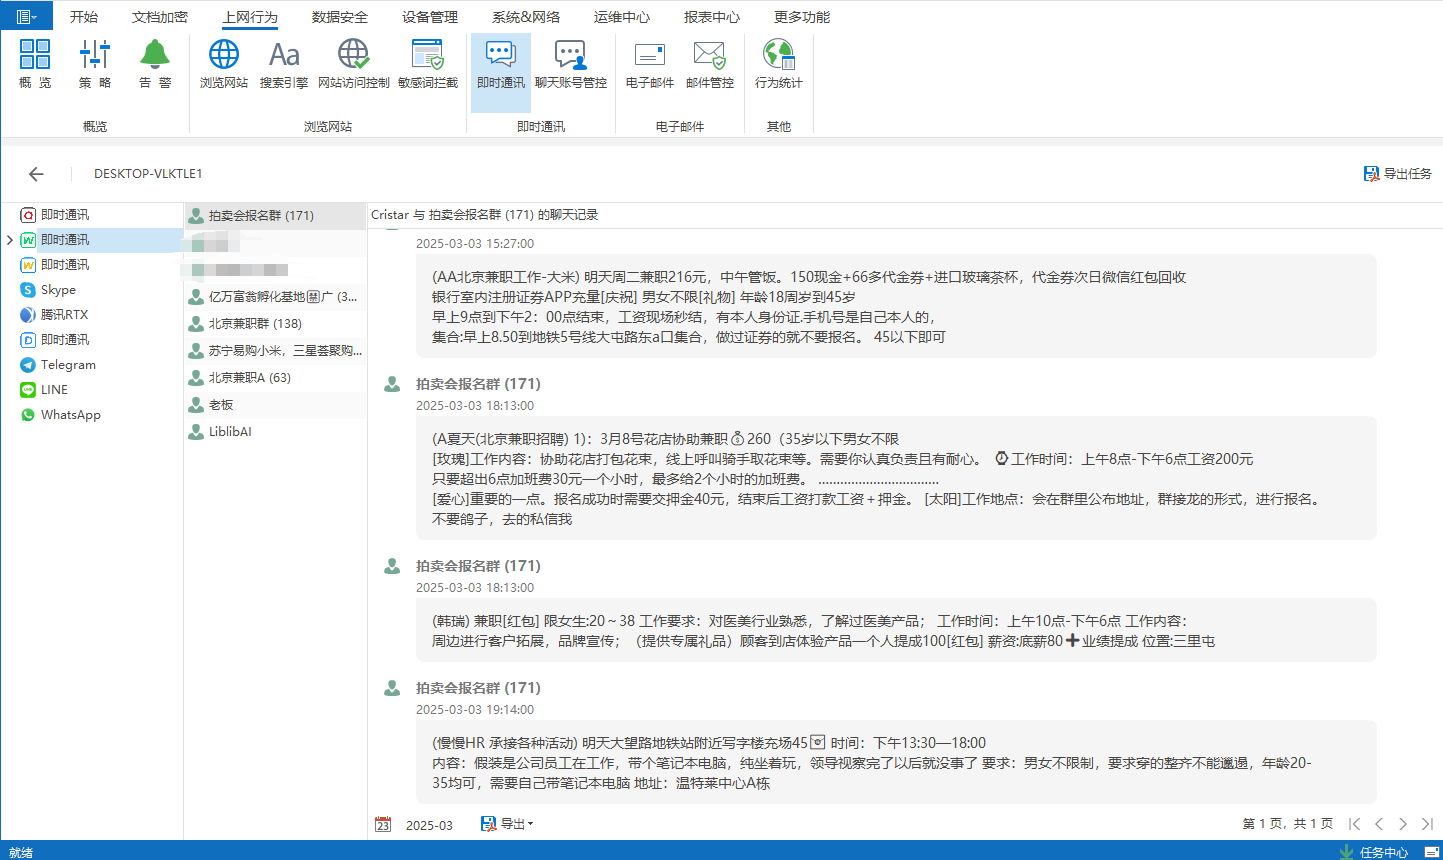The image size is (1443, 860).
Task: Expand the selected 即时通讯 tree node
Action: pos(10,240)
